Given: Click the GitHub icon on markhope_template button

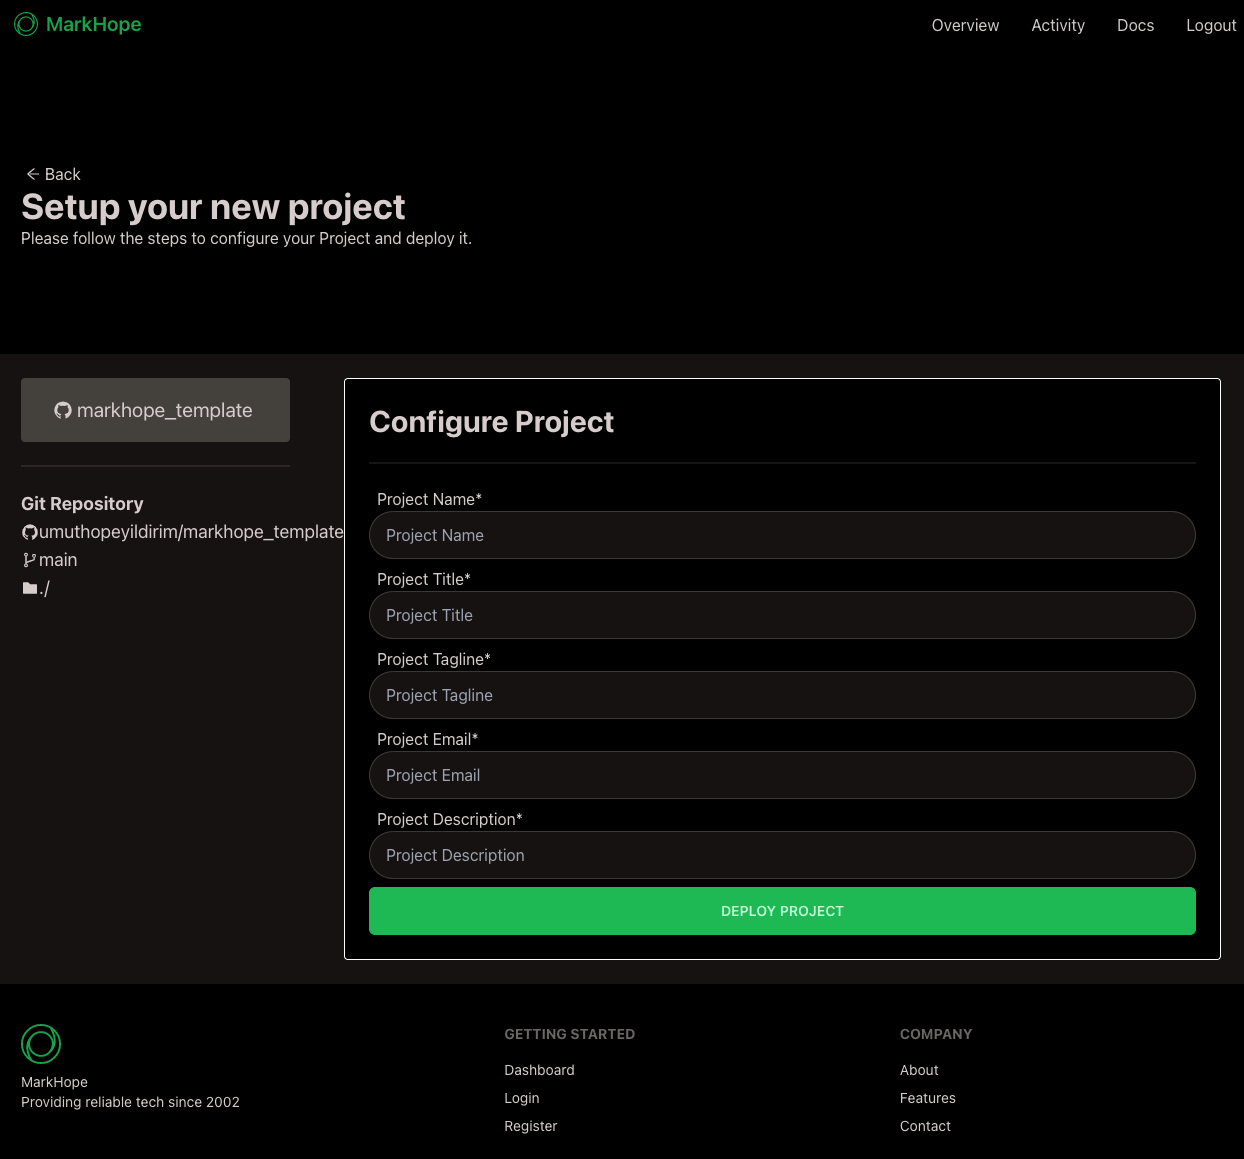Looking at the screenshot, I should click(x=63, y=410).
